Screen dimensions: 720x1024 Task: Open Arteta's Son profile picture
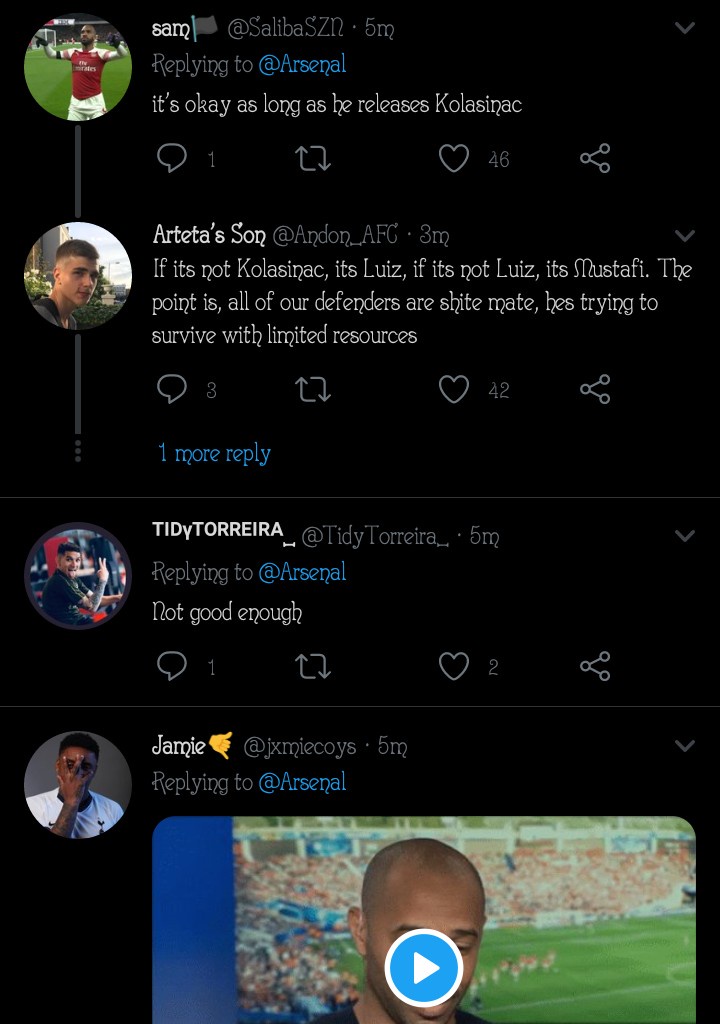tap(78, 276)
